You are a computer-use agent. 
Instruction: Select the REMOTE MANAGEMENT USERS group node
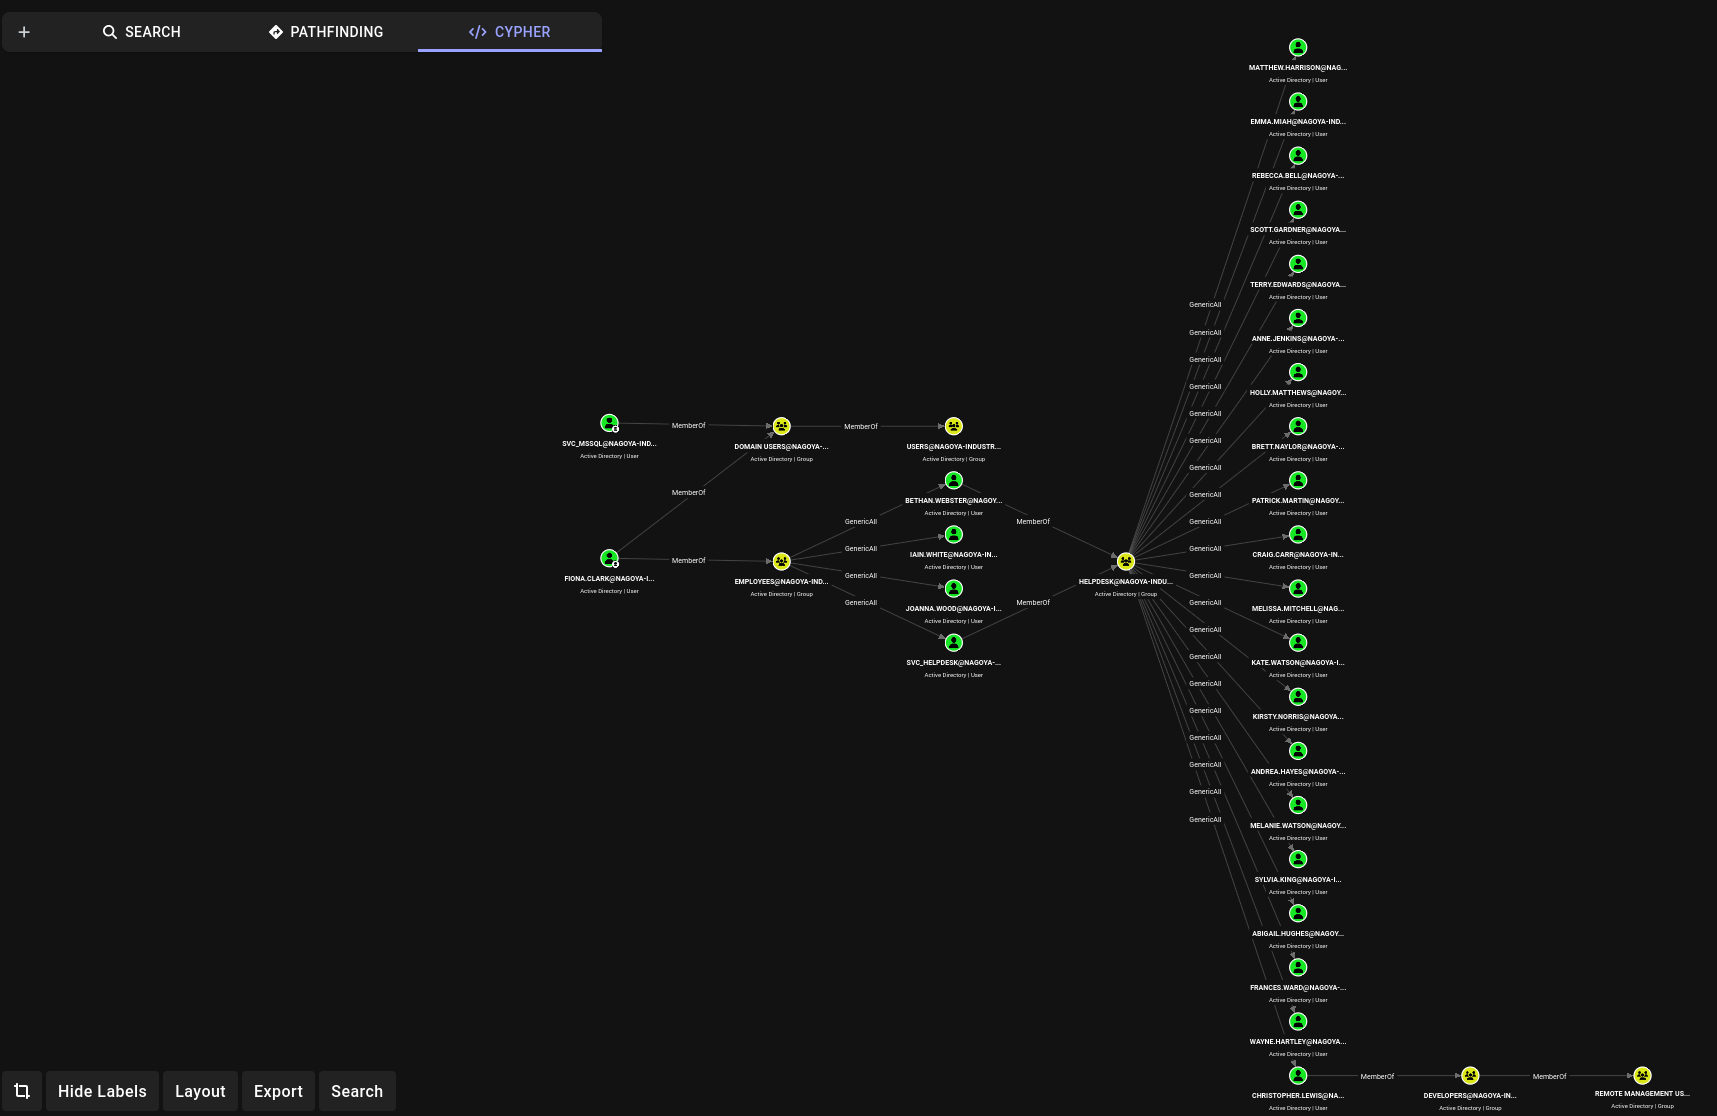[1642, 1075]
